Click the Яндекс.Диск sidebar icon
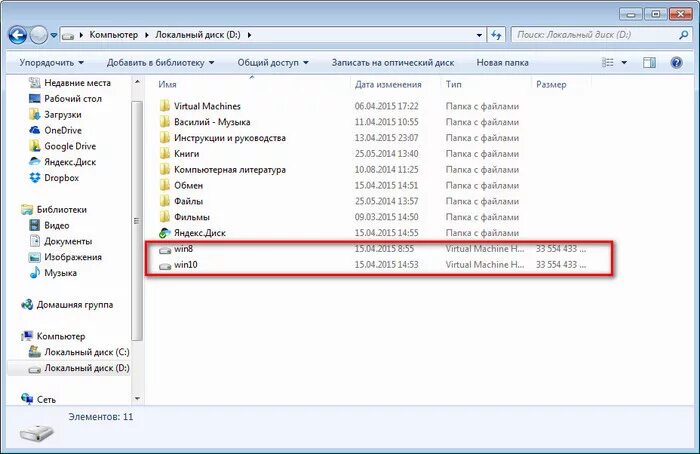This screenshot has height=454, width=700. coord(34,162)
